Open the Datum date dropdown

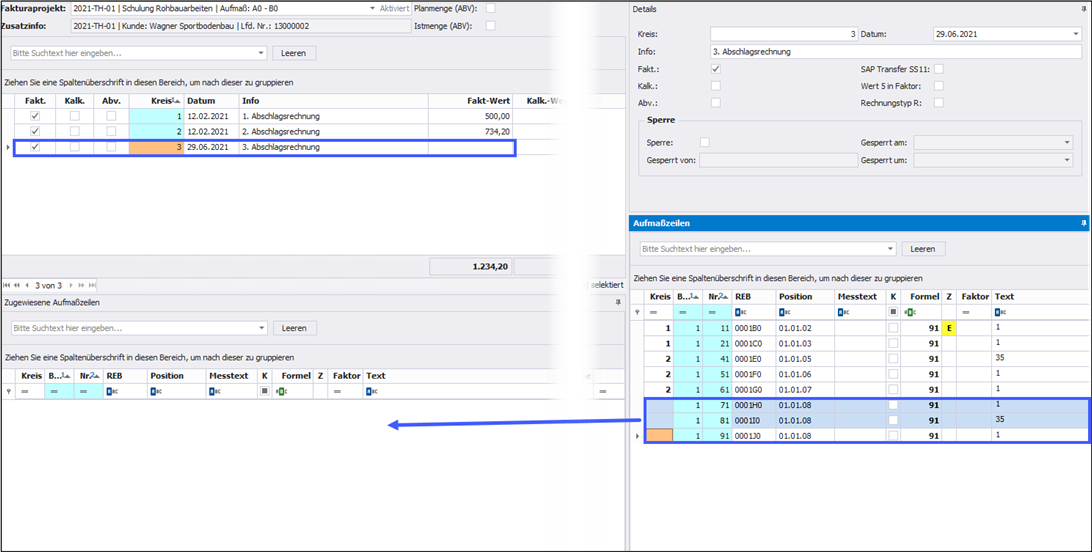(x=1074, y=34)
